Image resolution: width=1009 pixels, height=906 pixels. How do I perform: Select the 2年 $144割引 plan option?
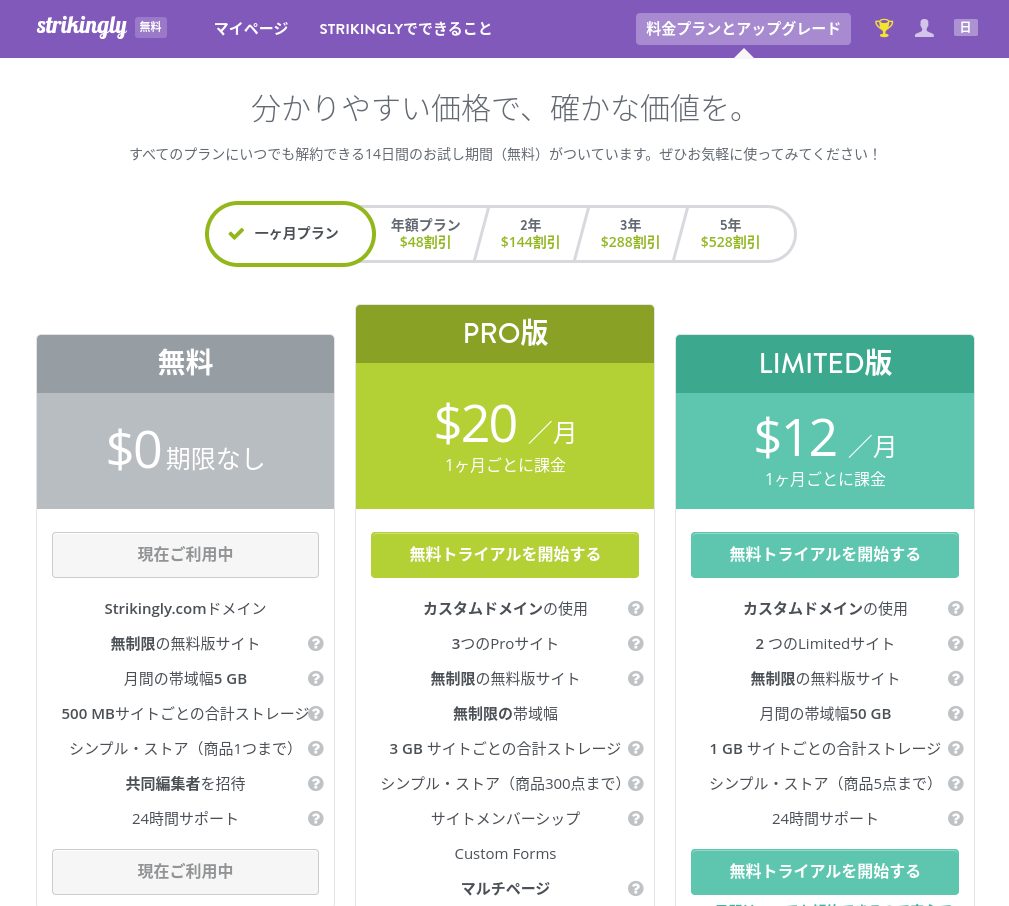pyautogui.click(x=530, y=234)
